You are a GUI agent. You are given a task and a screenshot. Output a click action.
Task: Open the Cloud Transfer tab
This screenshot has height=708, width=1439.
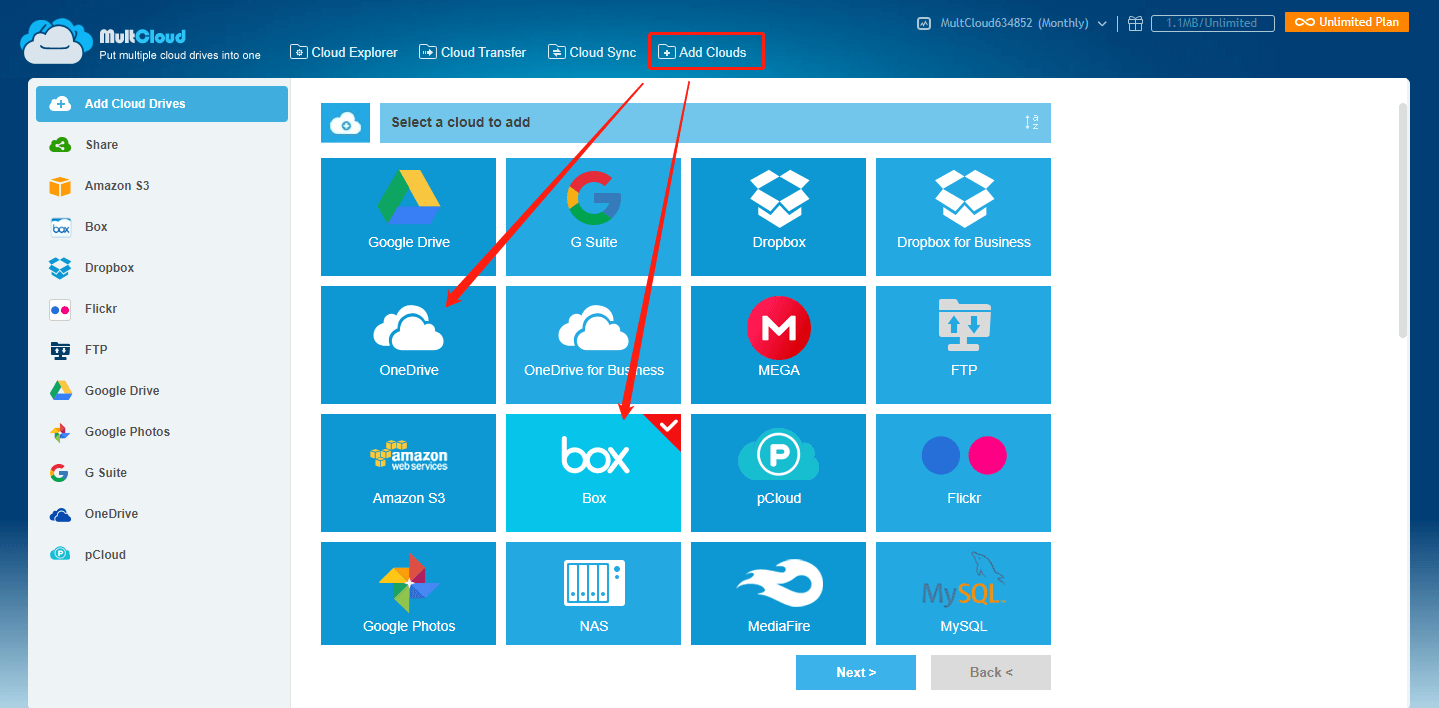[473, 52]
